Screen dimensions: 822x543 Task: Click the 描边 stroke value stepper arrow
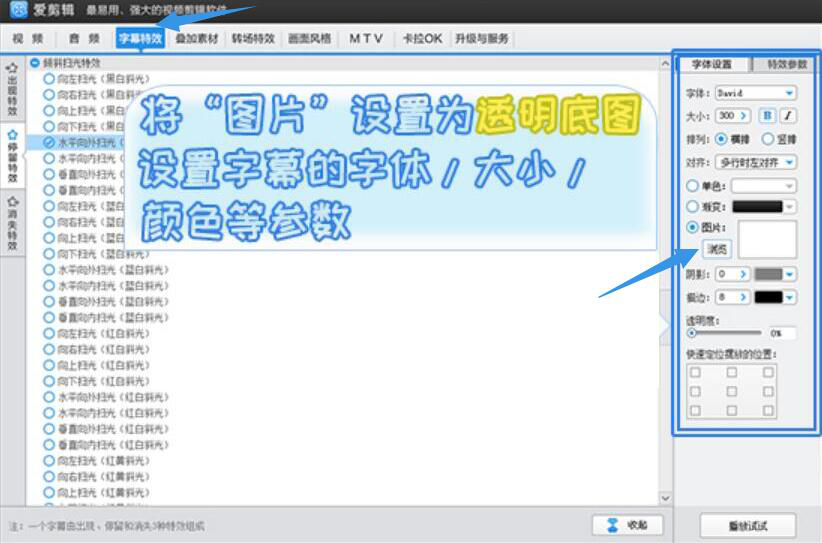click(x=743, y=297)
